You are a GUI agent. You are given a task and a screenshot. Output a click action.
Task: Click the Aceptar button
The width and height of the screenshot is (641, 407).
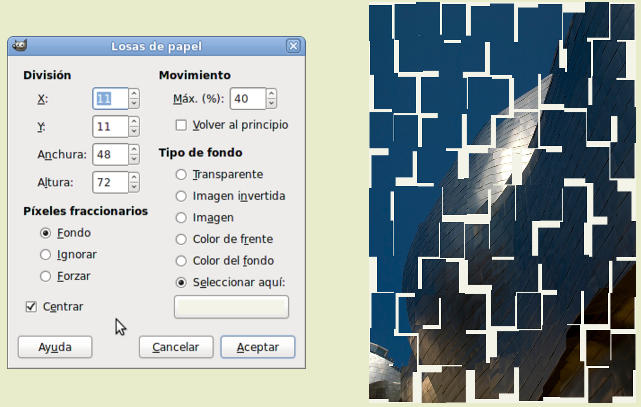point(258,347)
